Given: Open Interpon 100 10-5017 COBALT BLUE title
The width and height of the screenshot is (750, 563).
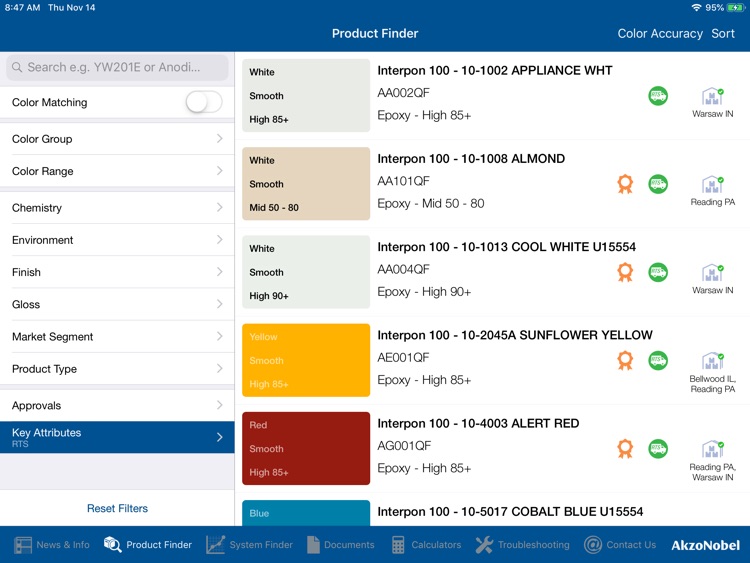Looking at the screenshot, I should [510, 512].
